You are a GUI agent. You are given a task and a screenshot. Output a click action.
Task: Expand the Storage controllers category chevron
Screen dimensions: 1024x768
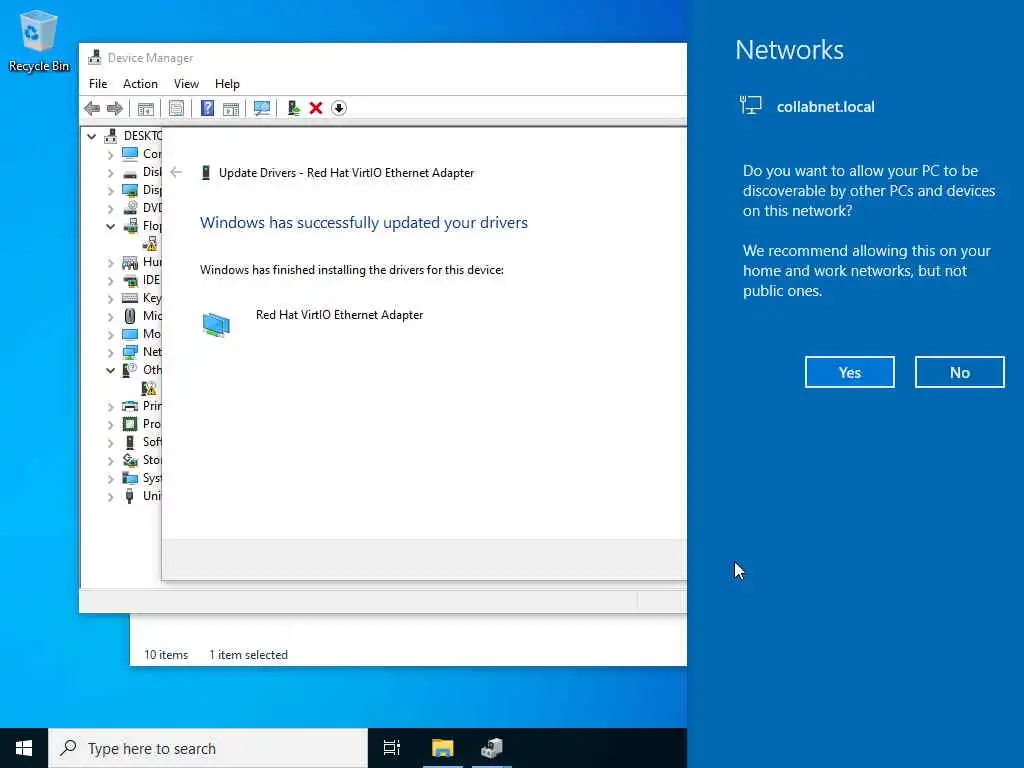click(110, 461)
